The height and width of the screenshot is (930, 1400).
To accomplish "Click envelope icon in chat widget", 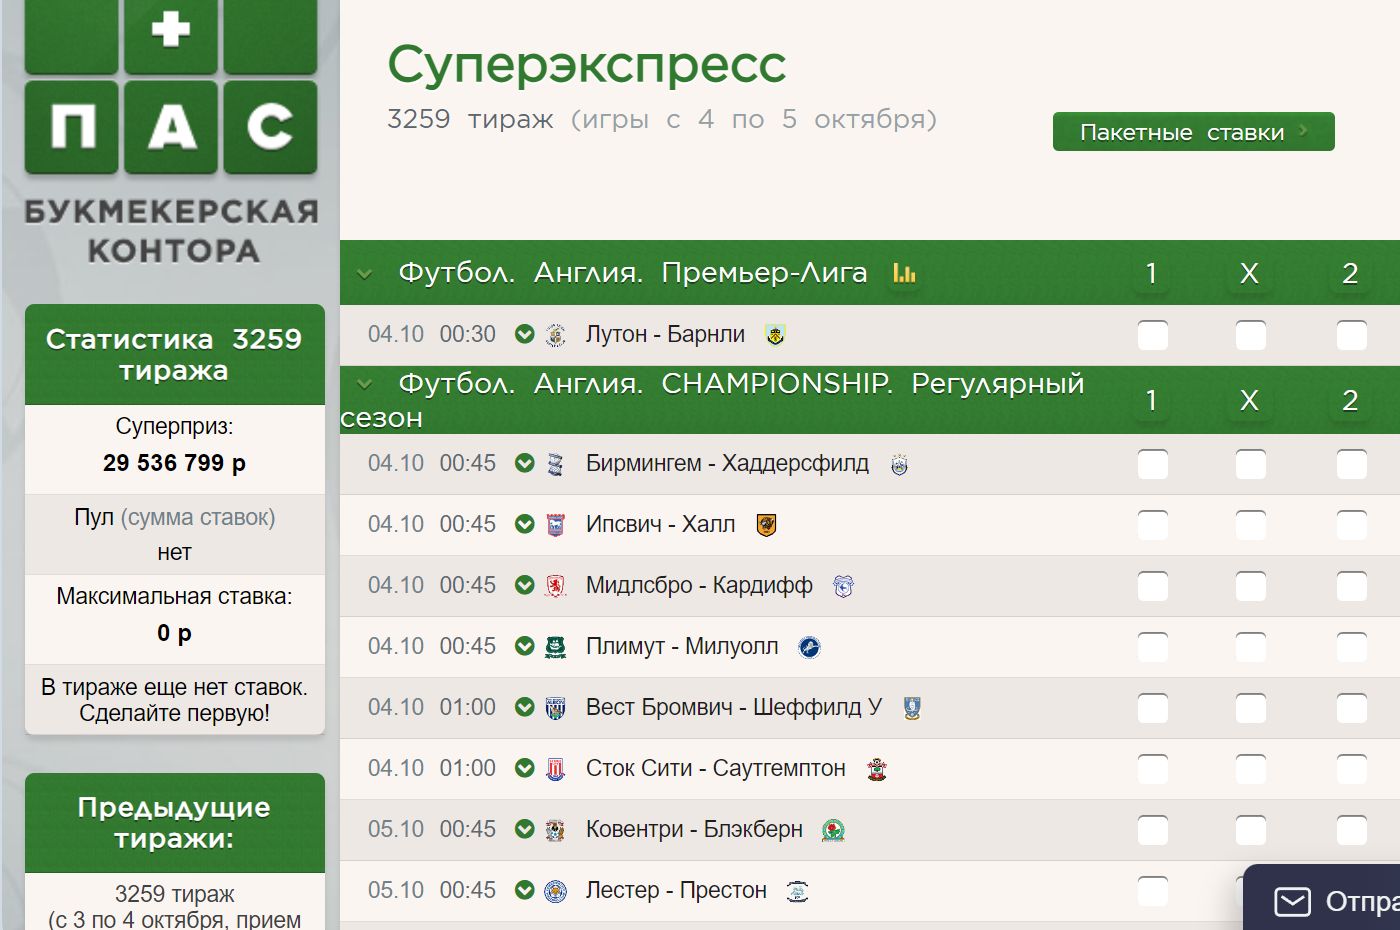I will pos(1292,902).
